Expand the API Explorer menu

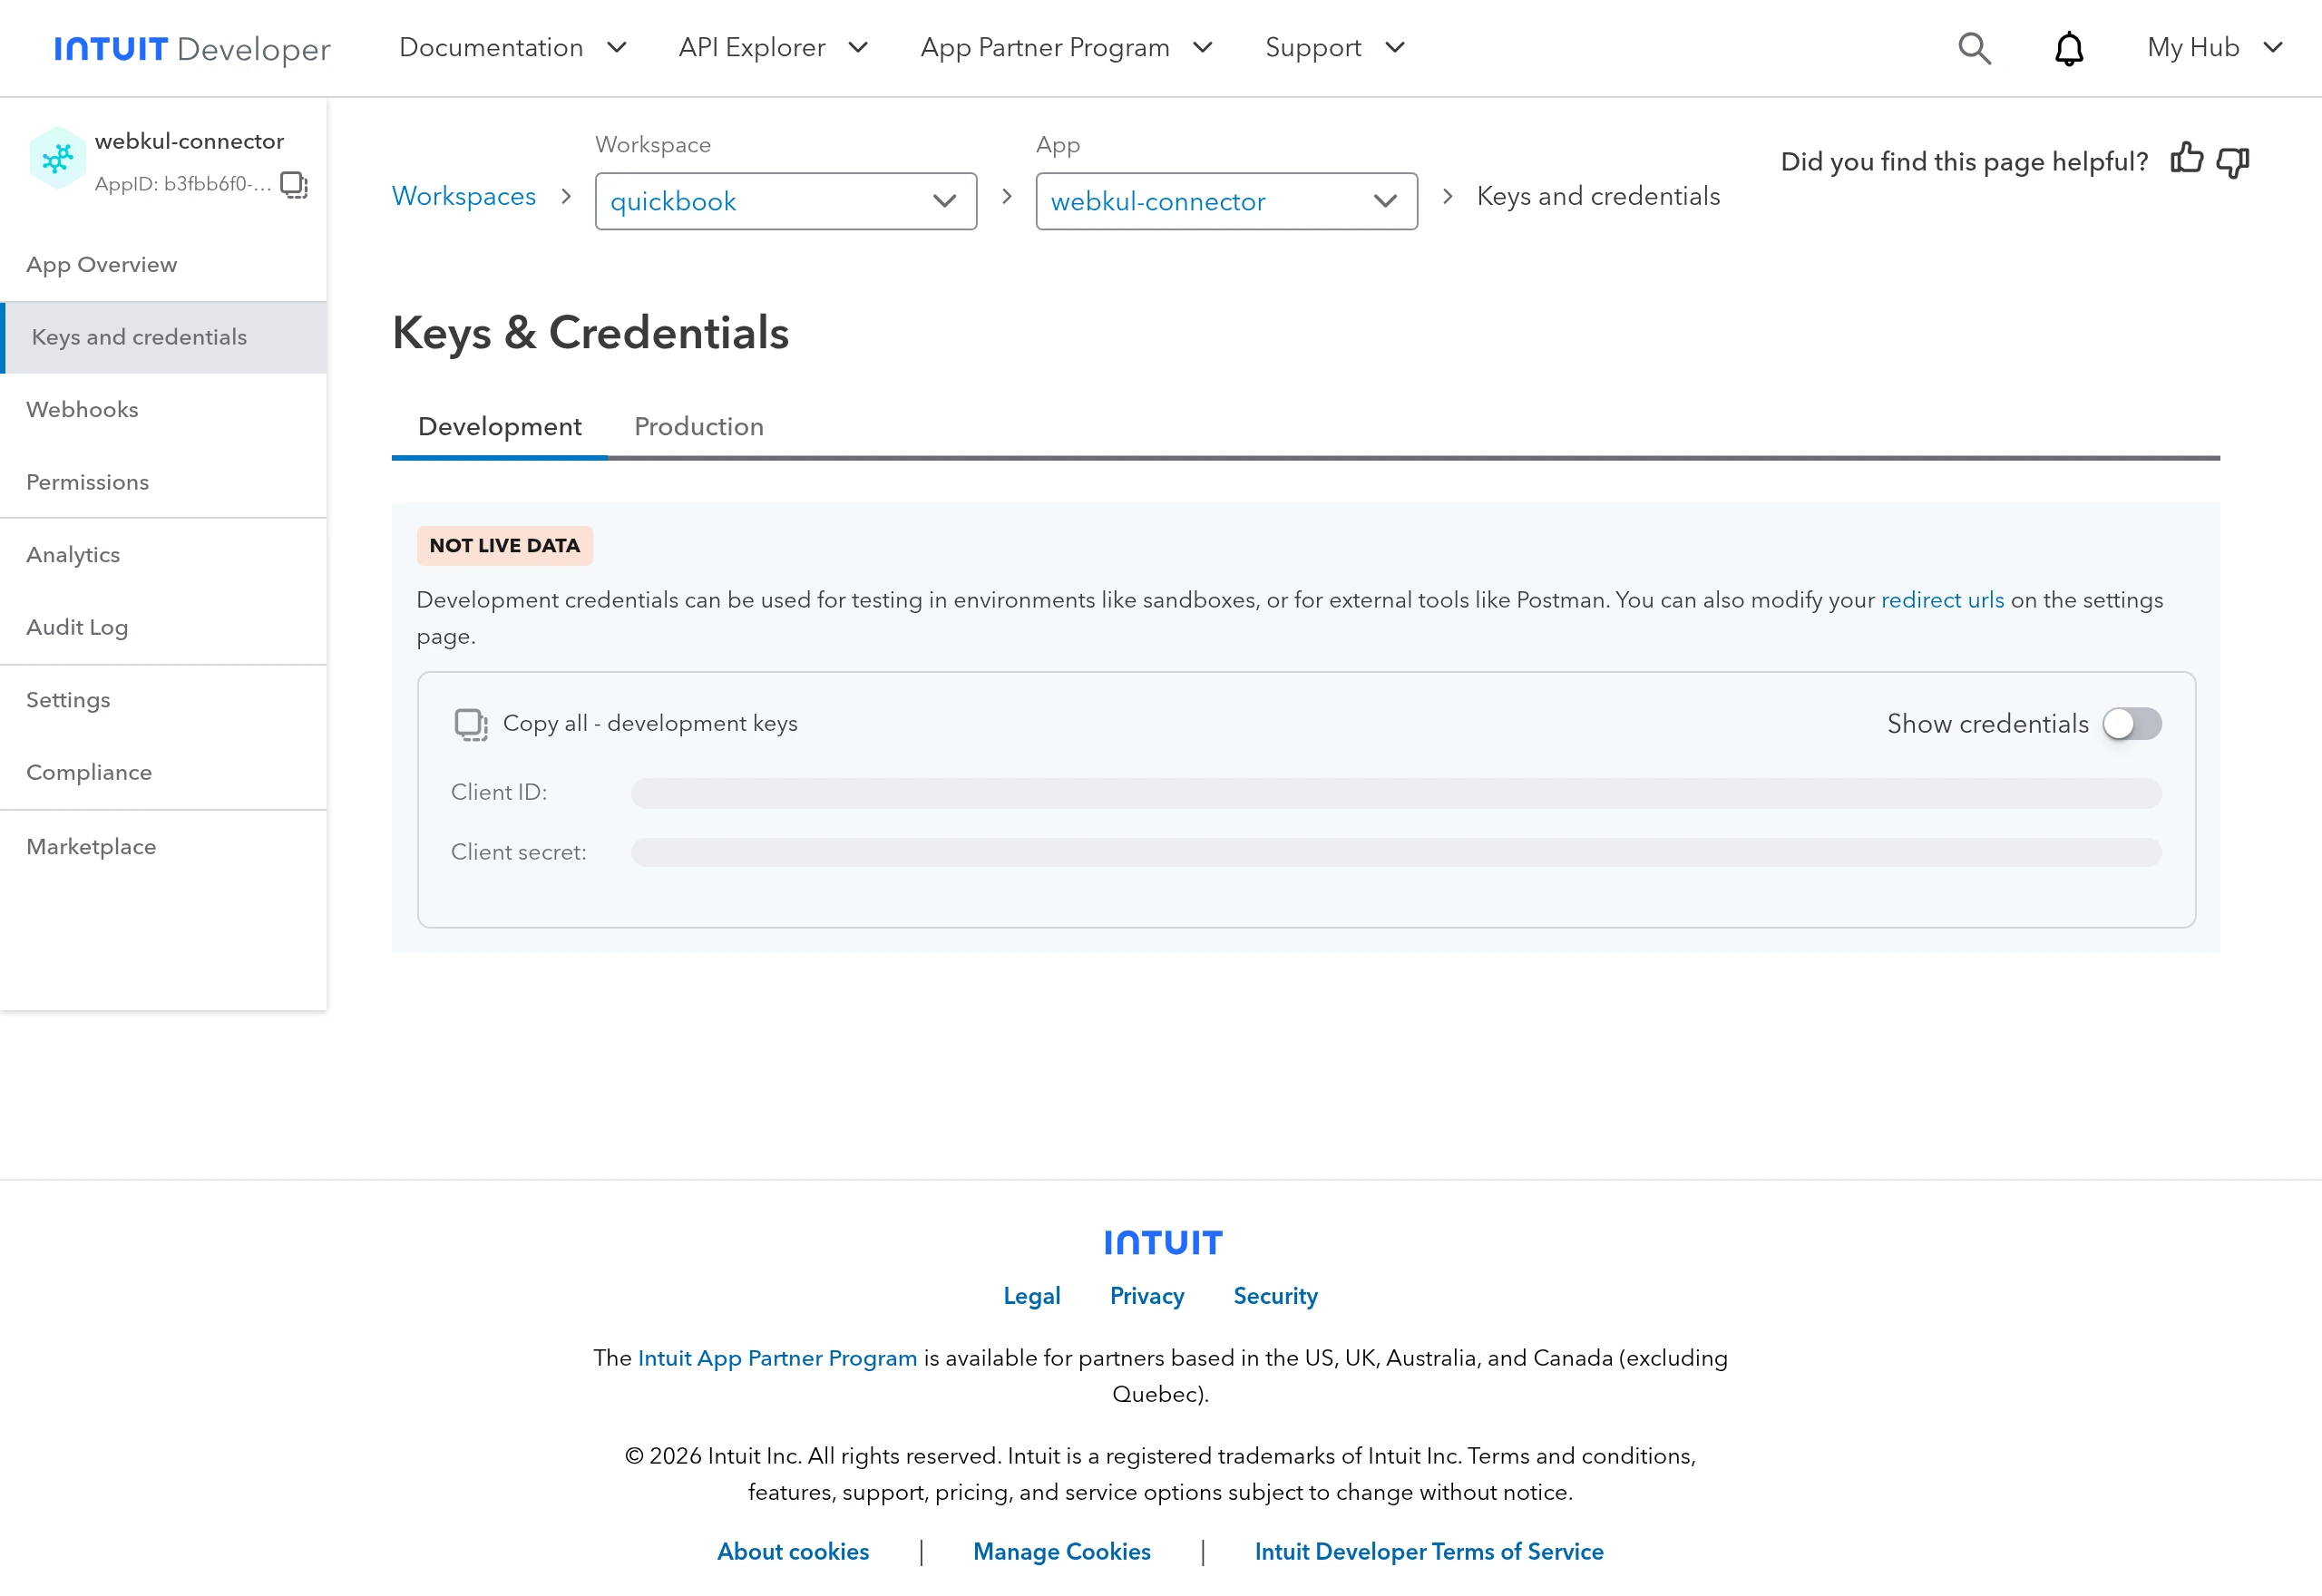click(773, 48)
